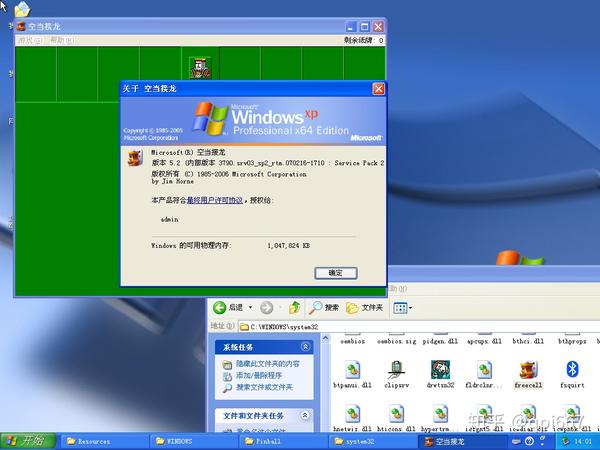The image size is (600, 450).
Task: Close the 关于 空当接龙 dialog
Action: (x=378, y=89)
